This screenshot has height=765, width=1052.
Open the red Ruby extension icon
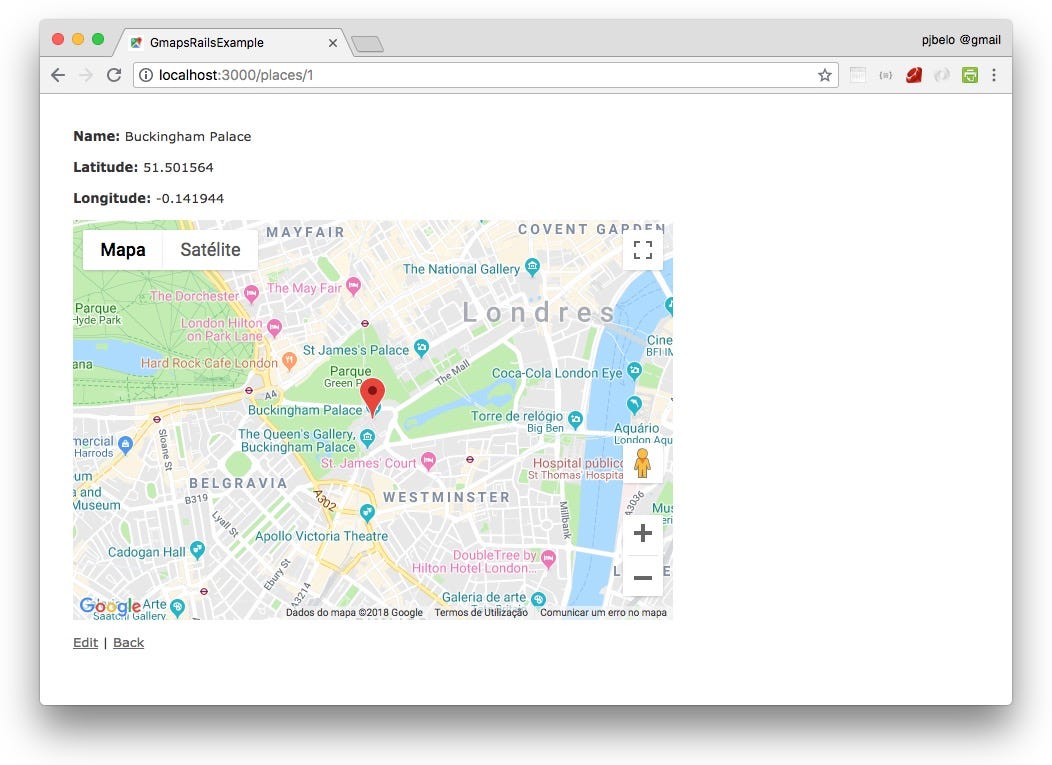(914, 75)
